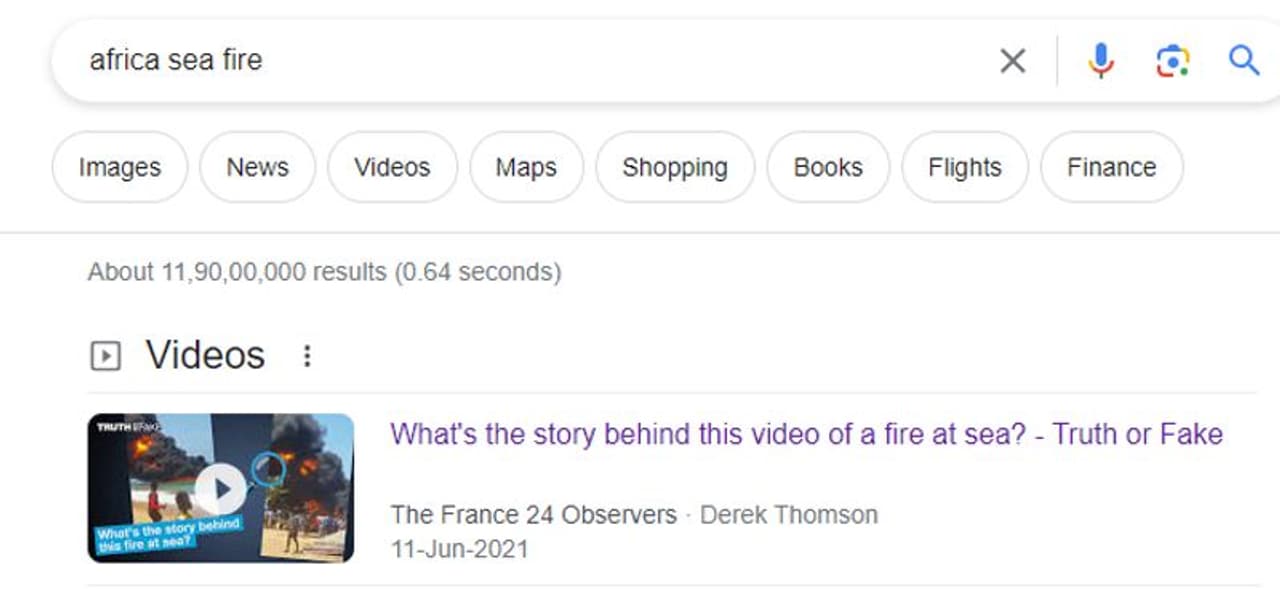Click The France 24 Observers source text
Screen dimensions: 1280x589
pos(533,515)
